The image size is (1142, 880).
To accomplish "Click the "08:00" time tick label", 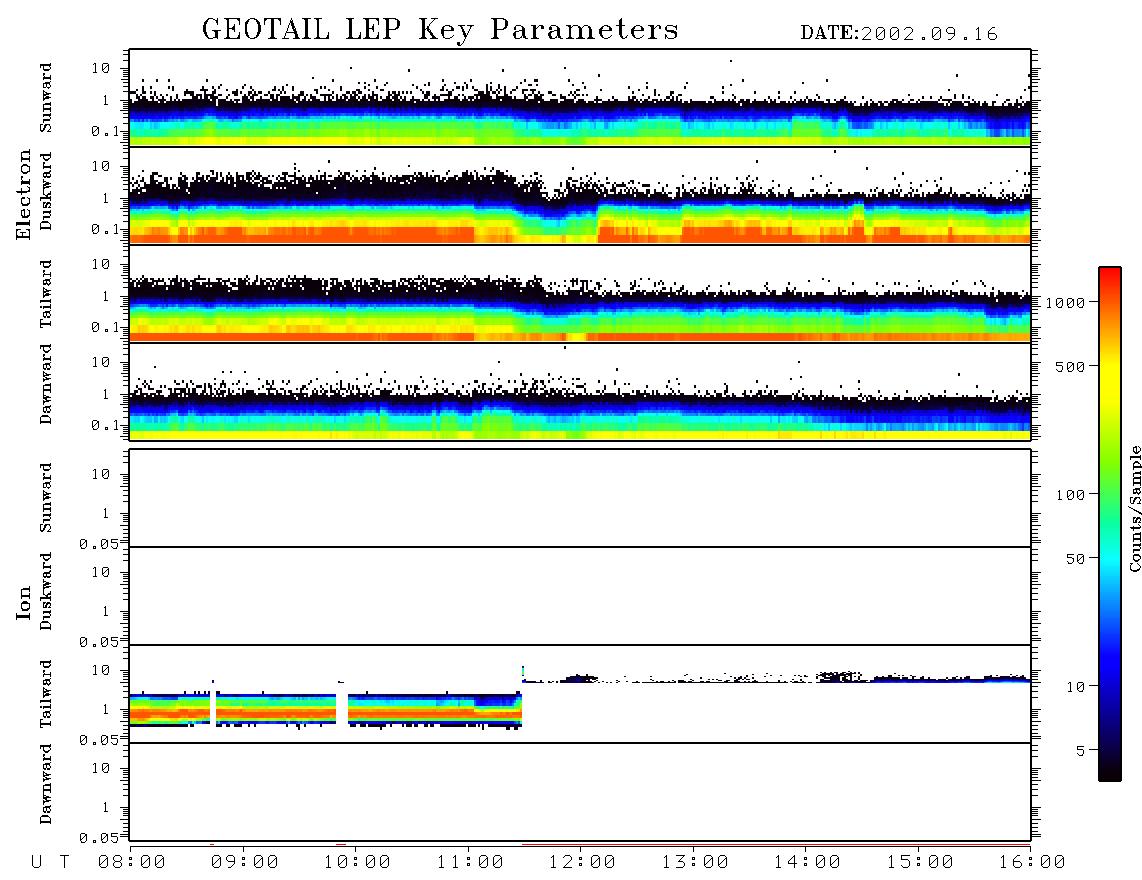I will pyautogui.click(x=132, y=863).
